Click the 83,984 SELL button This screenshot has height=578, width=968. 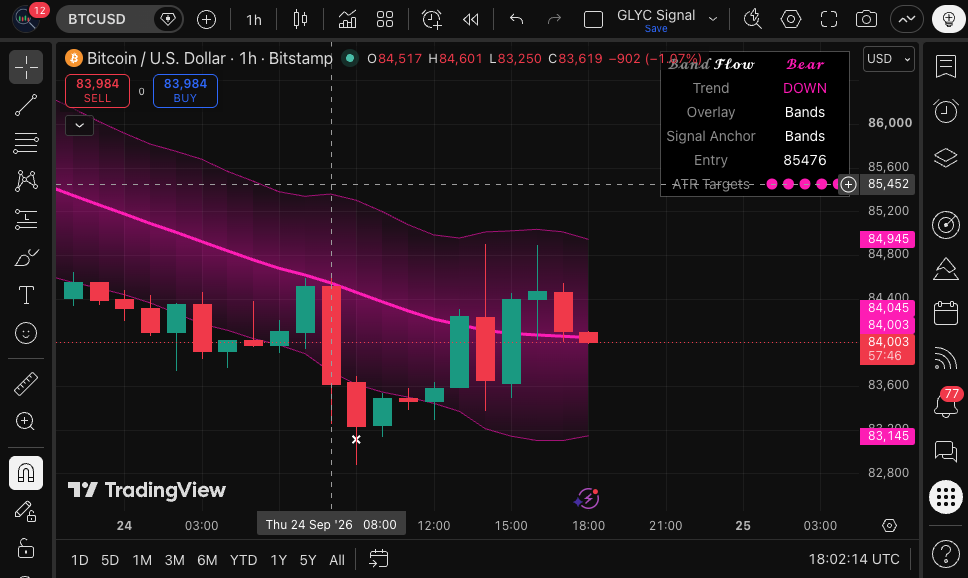(x=98, y=91)
